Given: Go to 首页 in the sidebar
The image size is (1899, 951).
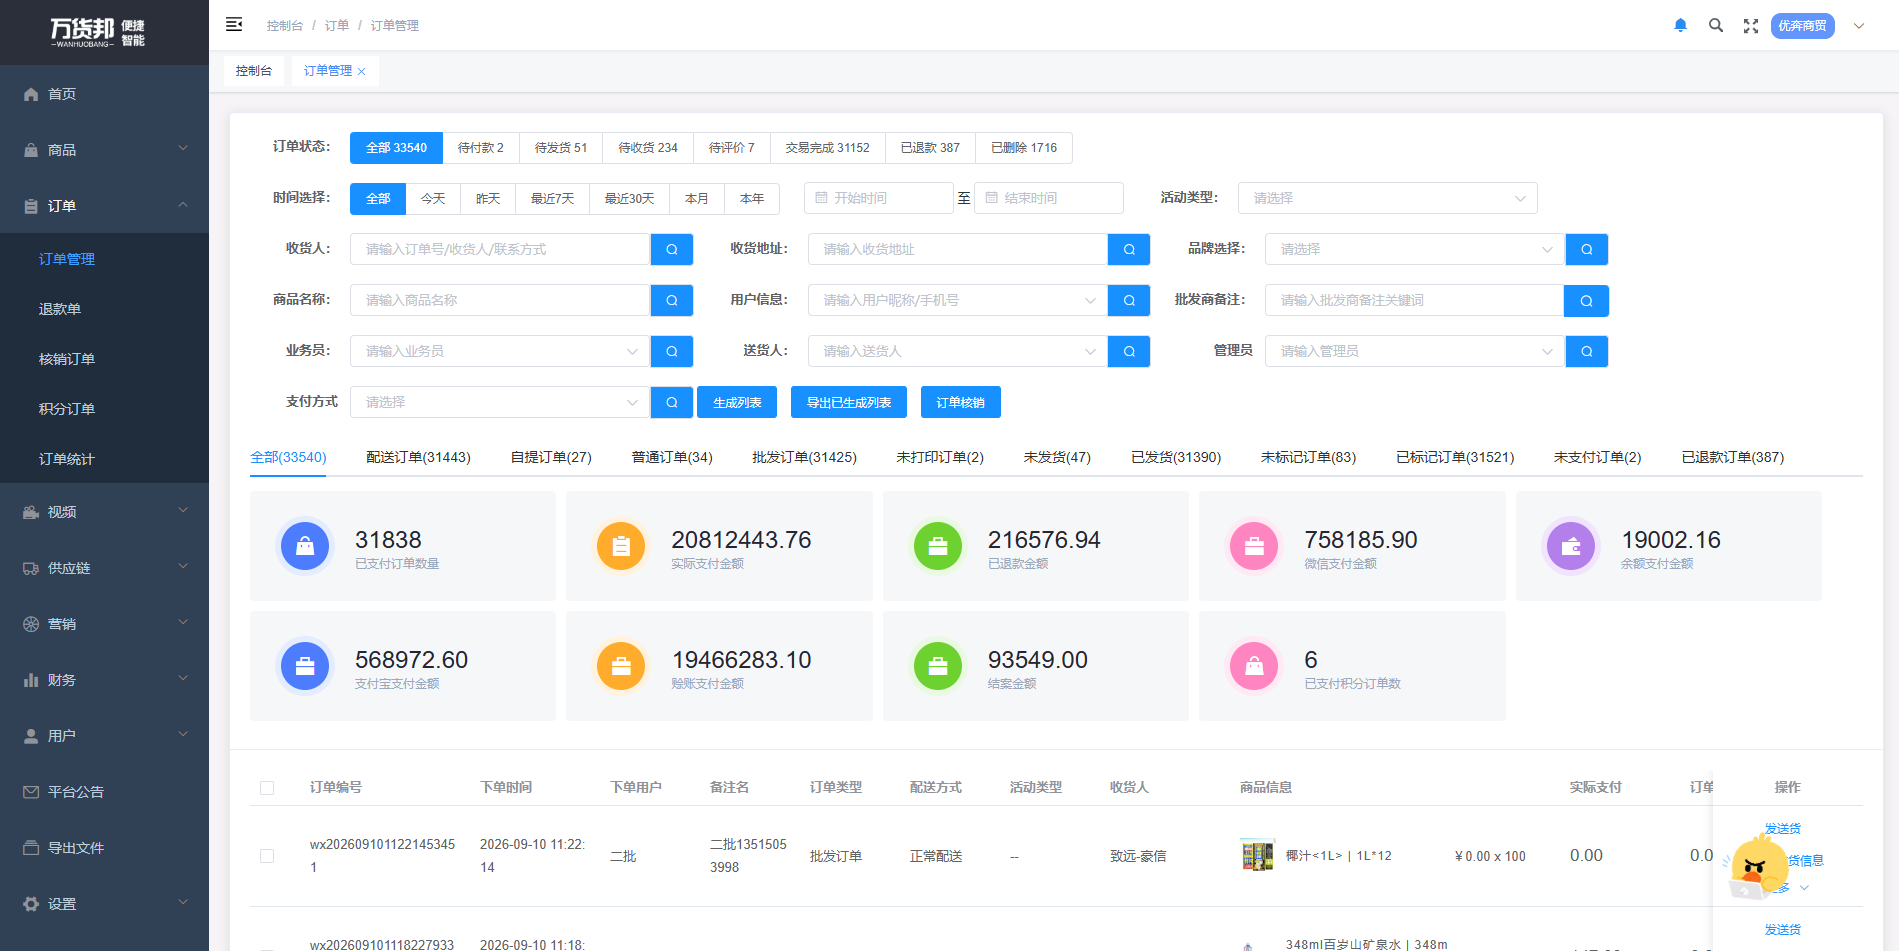Looking at the screenshot, I should click(104, 94).
